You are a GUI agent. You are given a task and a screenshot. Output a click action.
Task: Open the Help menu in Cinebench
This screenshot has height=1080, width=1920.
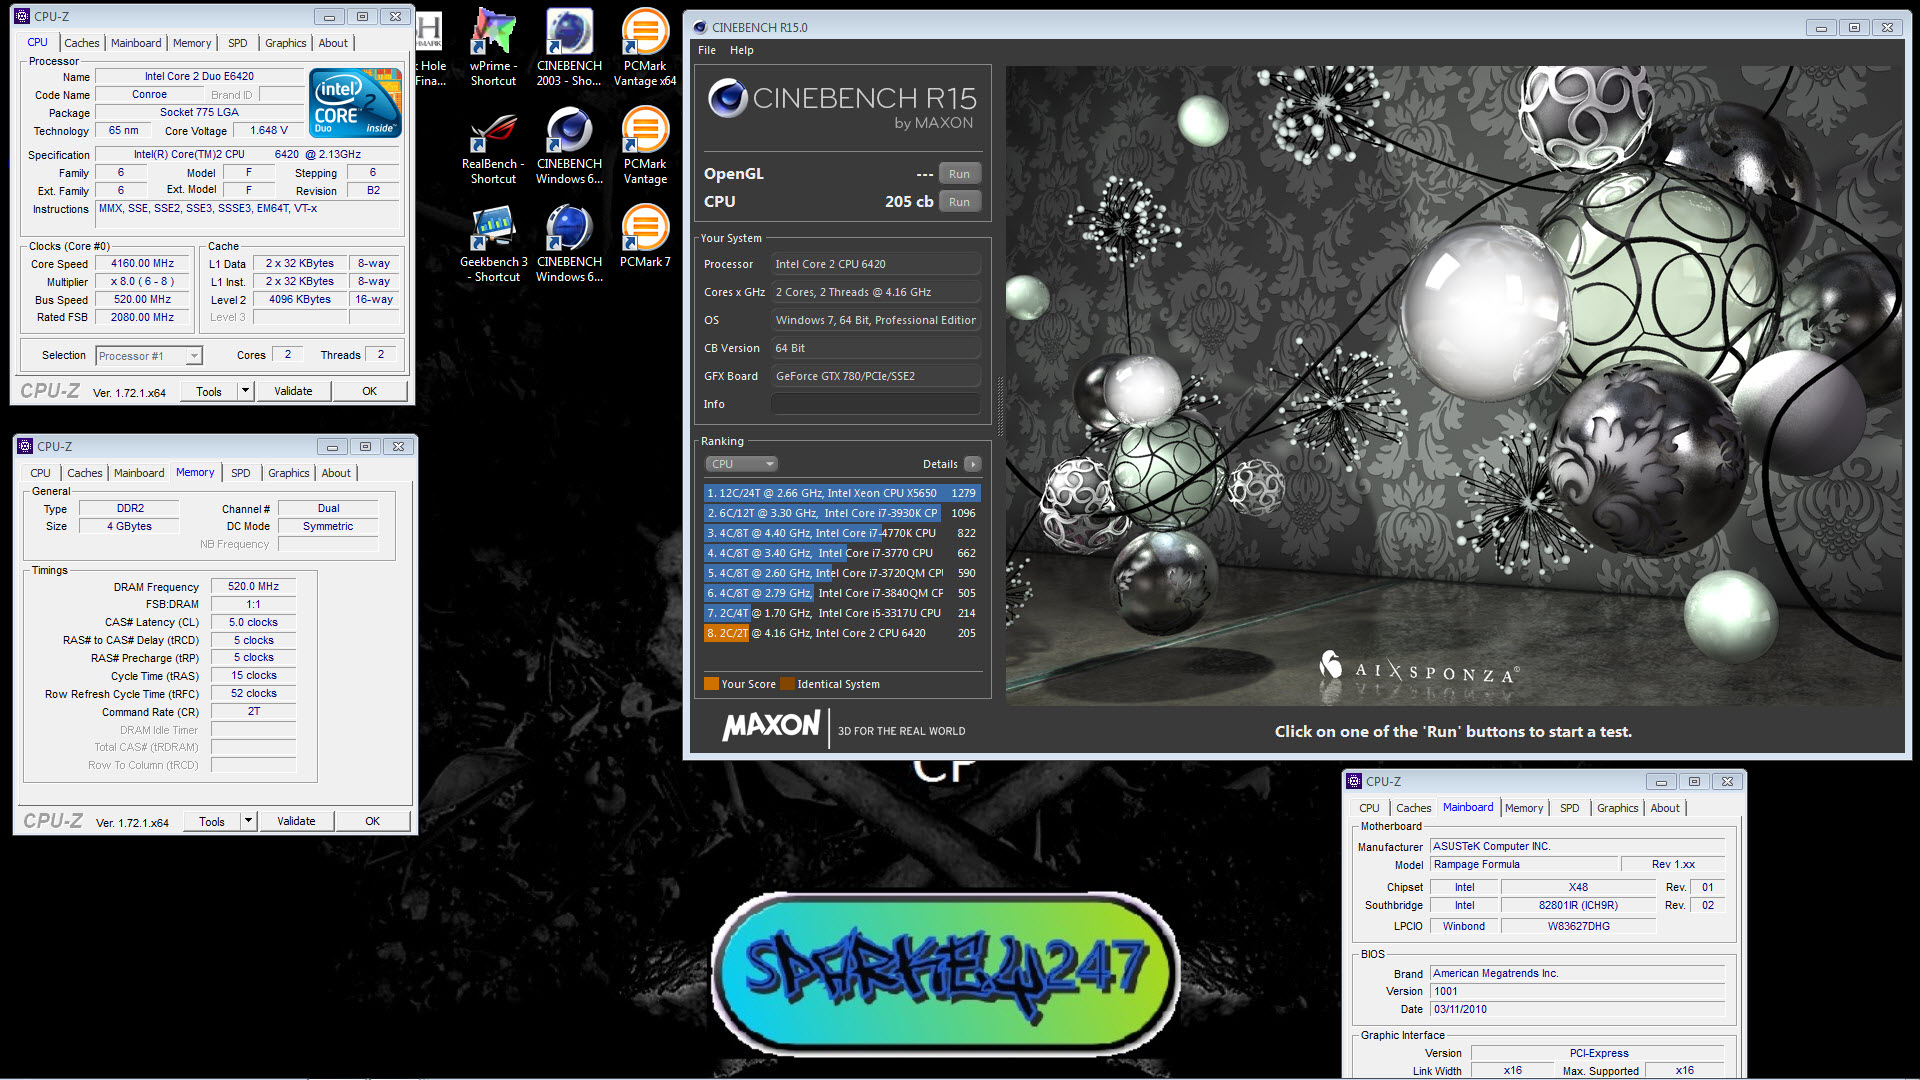(x=741, y=50)
